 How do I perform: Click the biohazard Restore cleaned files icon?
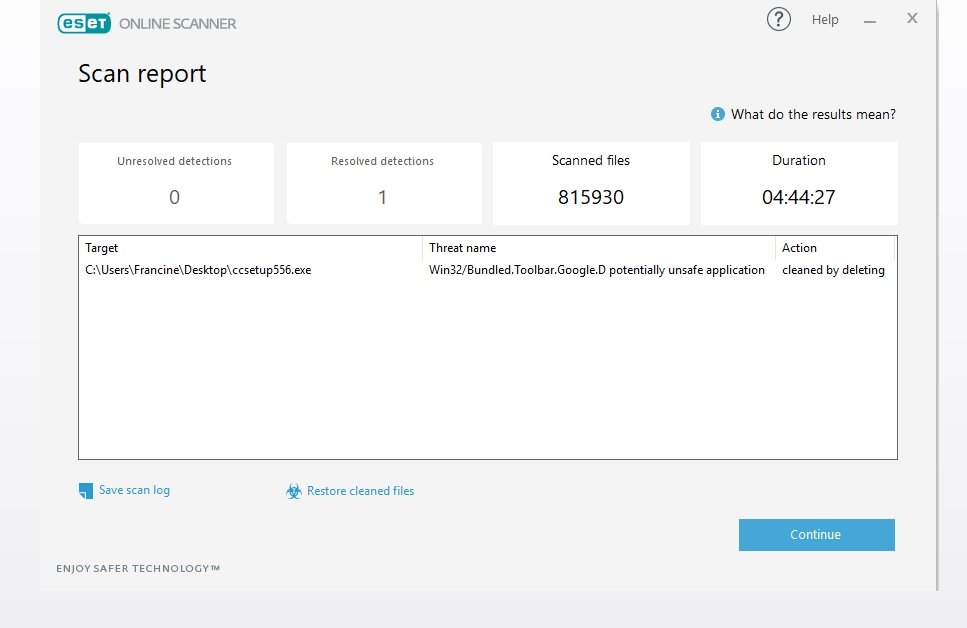click(x=294, y=491)
